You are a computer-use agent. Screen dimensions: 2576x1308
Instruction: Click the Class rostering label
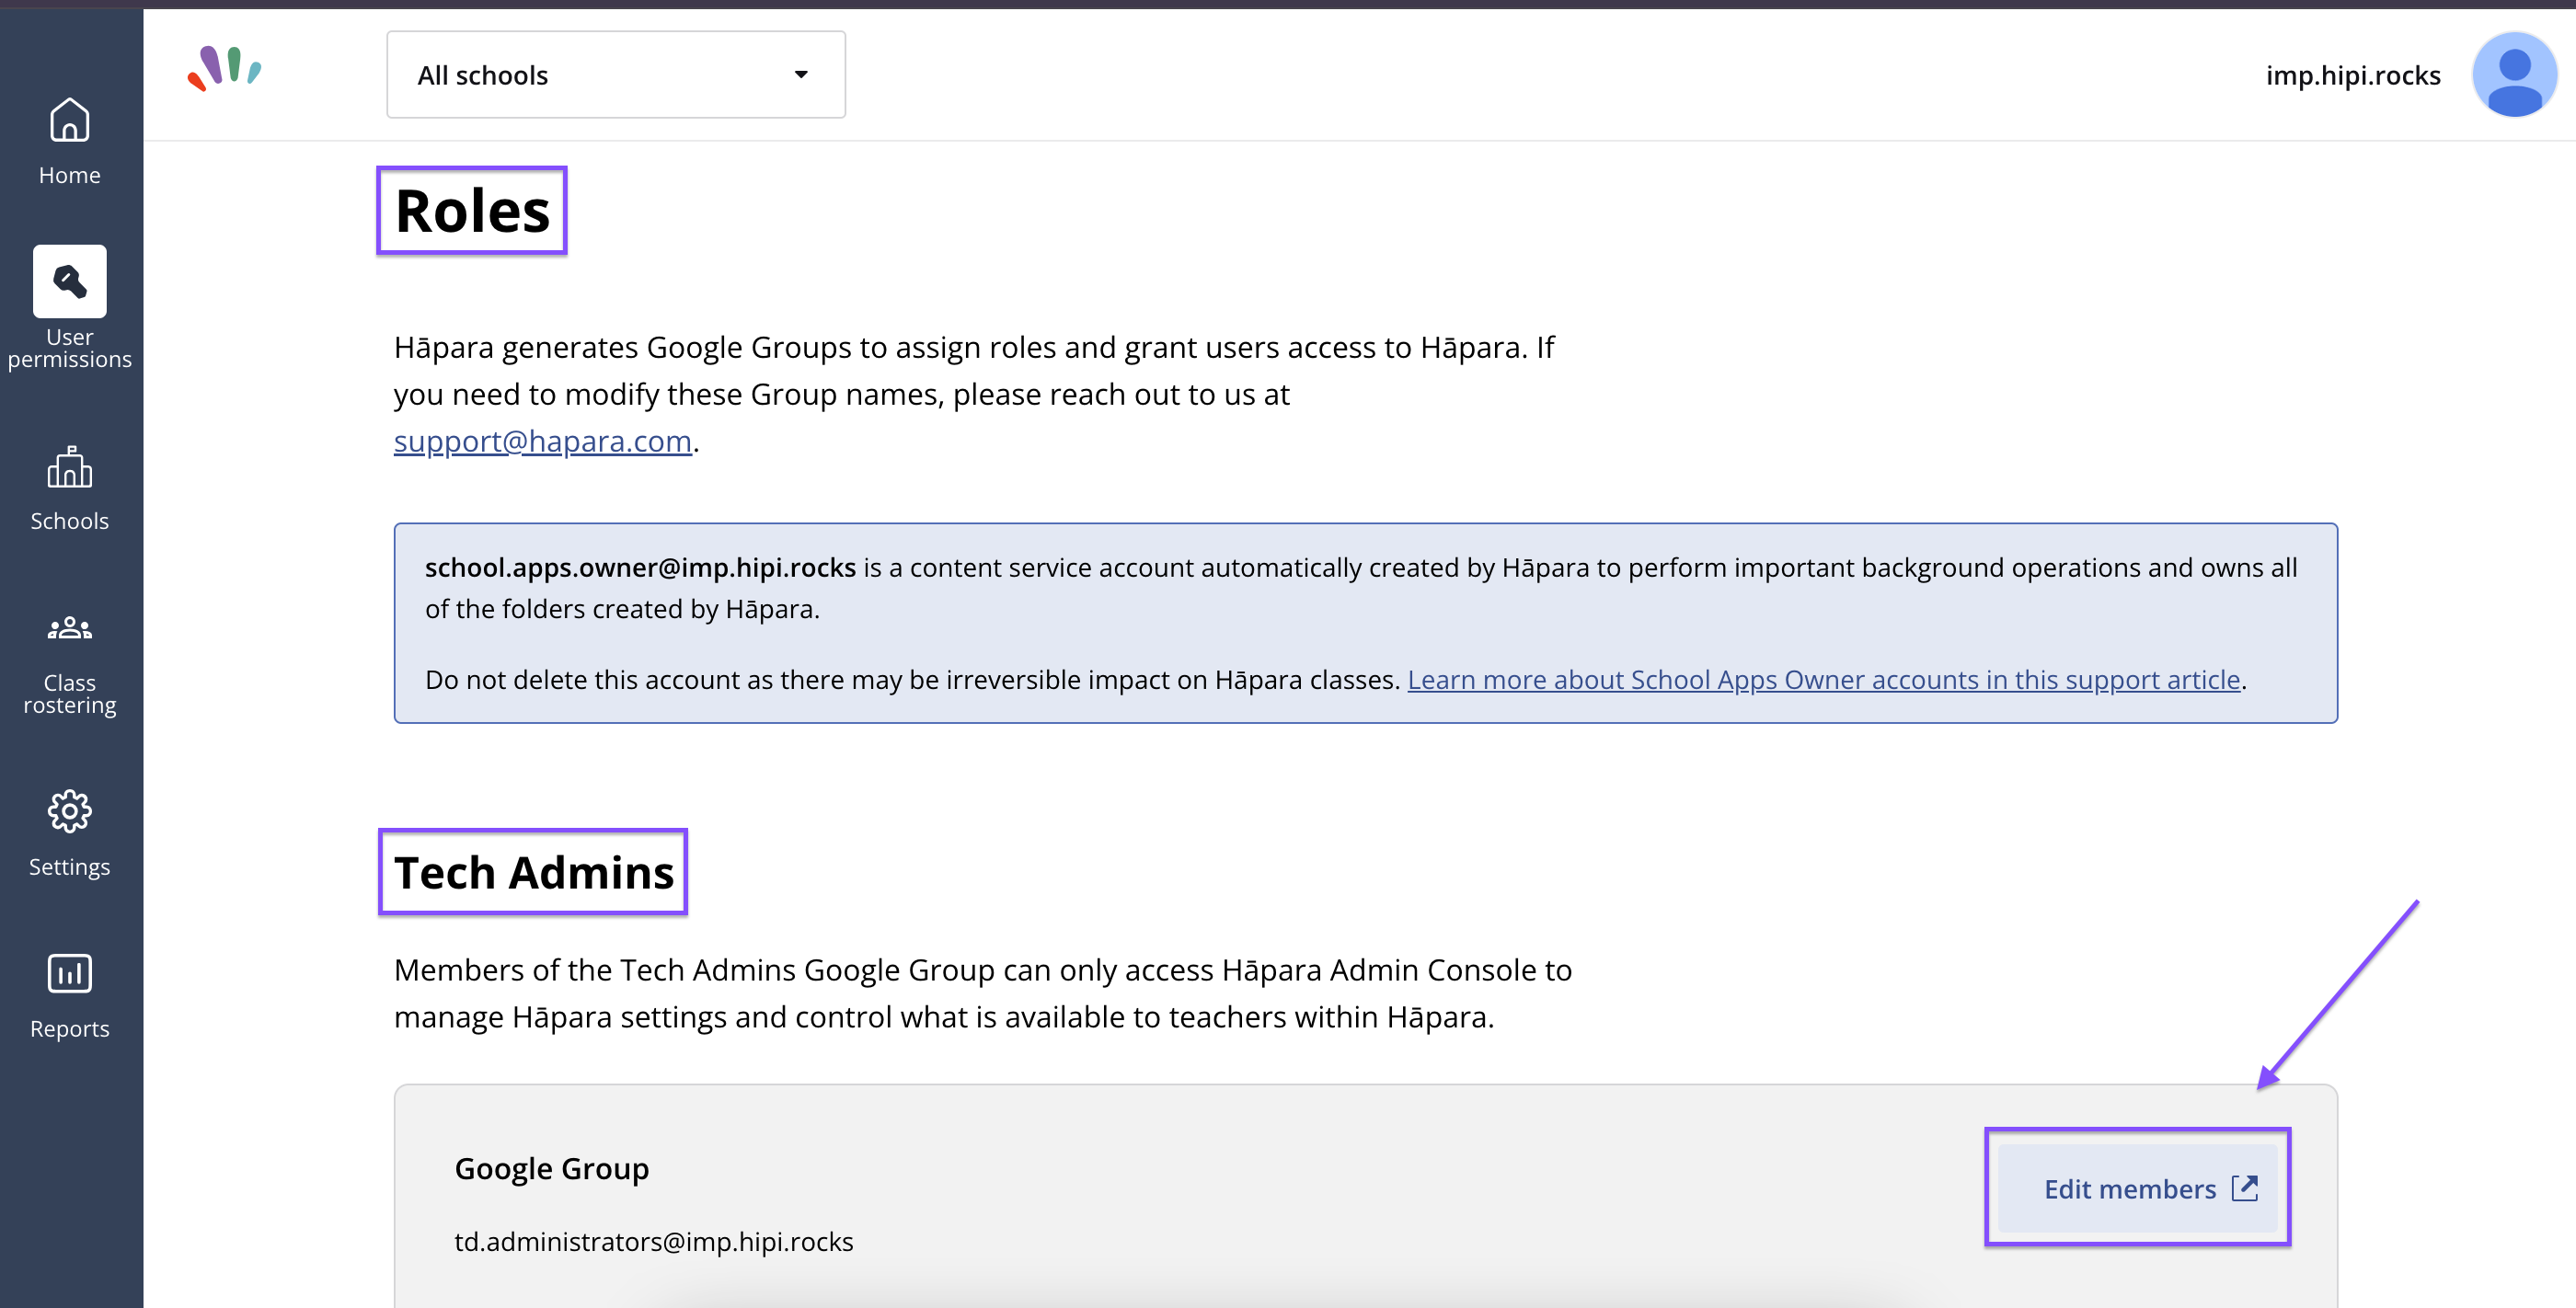(x=69, y=694)
